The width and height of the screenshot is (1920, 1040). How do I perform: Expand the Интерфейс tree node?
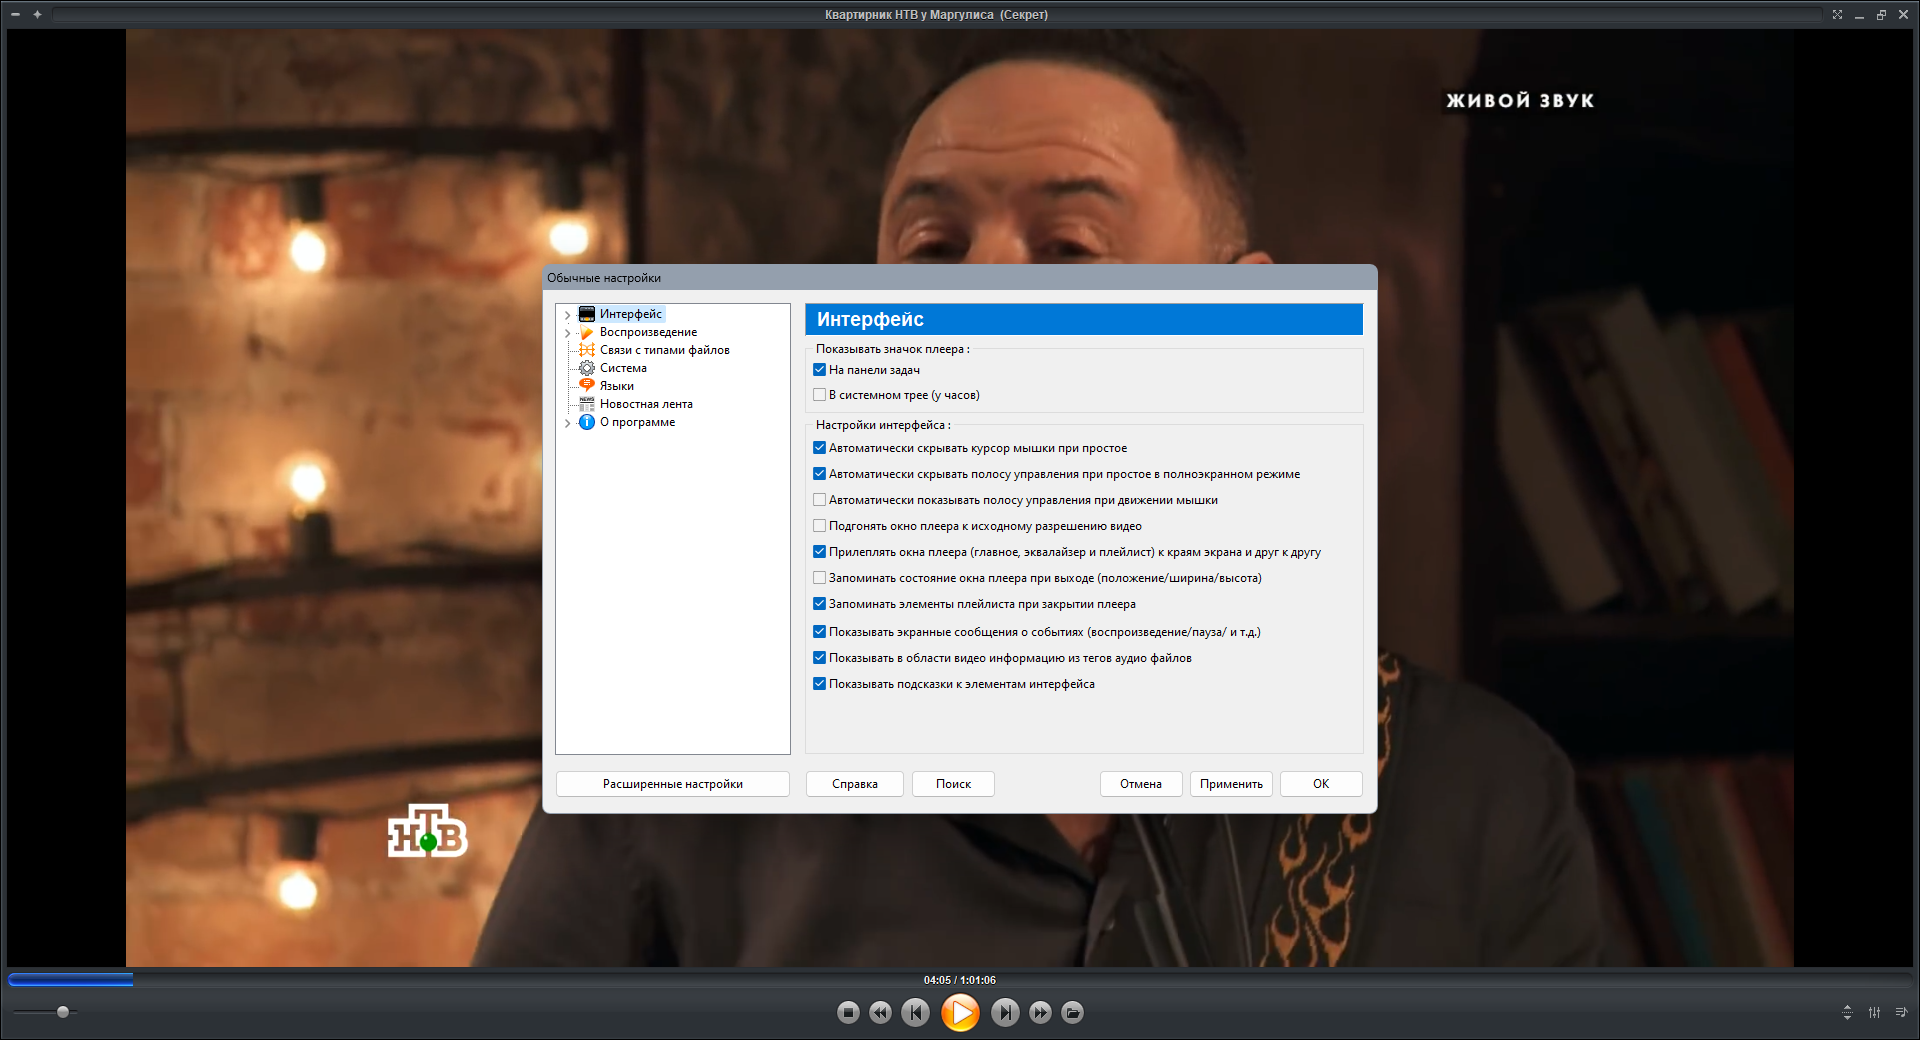[x=567, y=315]
